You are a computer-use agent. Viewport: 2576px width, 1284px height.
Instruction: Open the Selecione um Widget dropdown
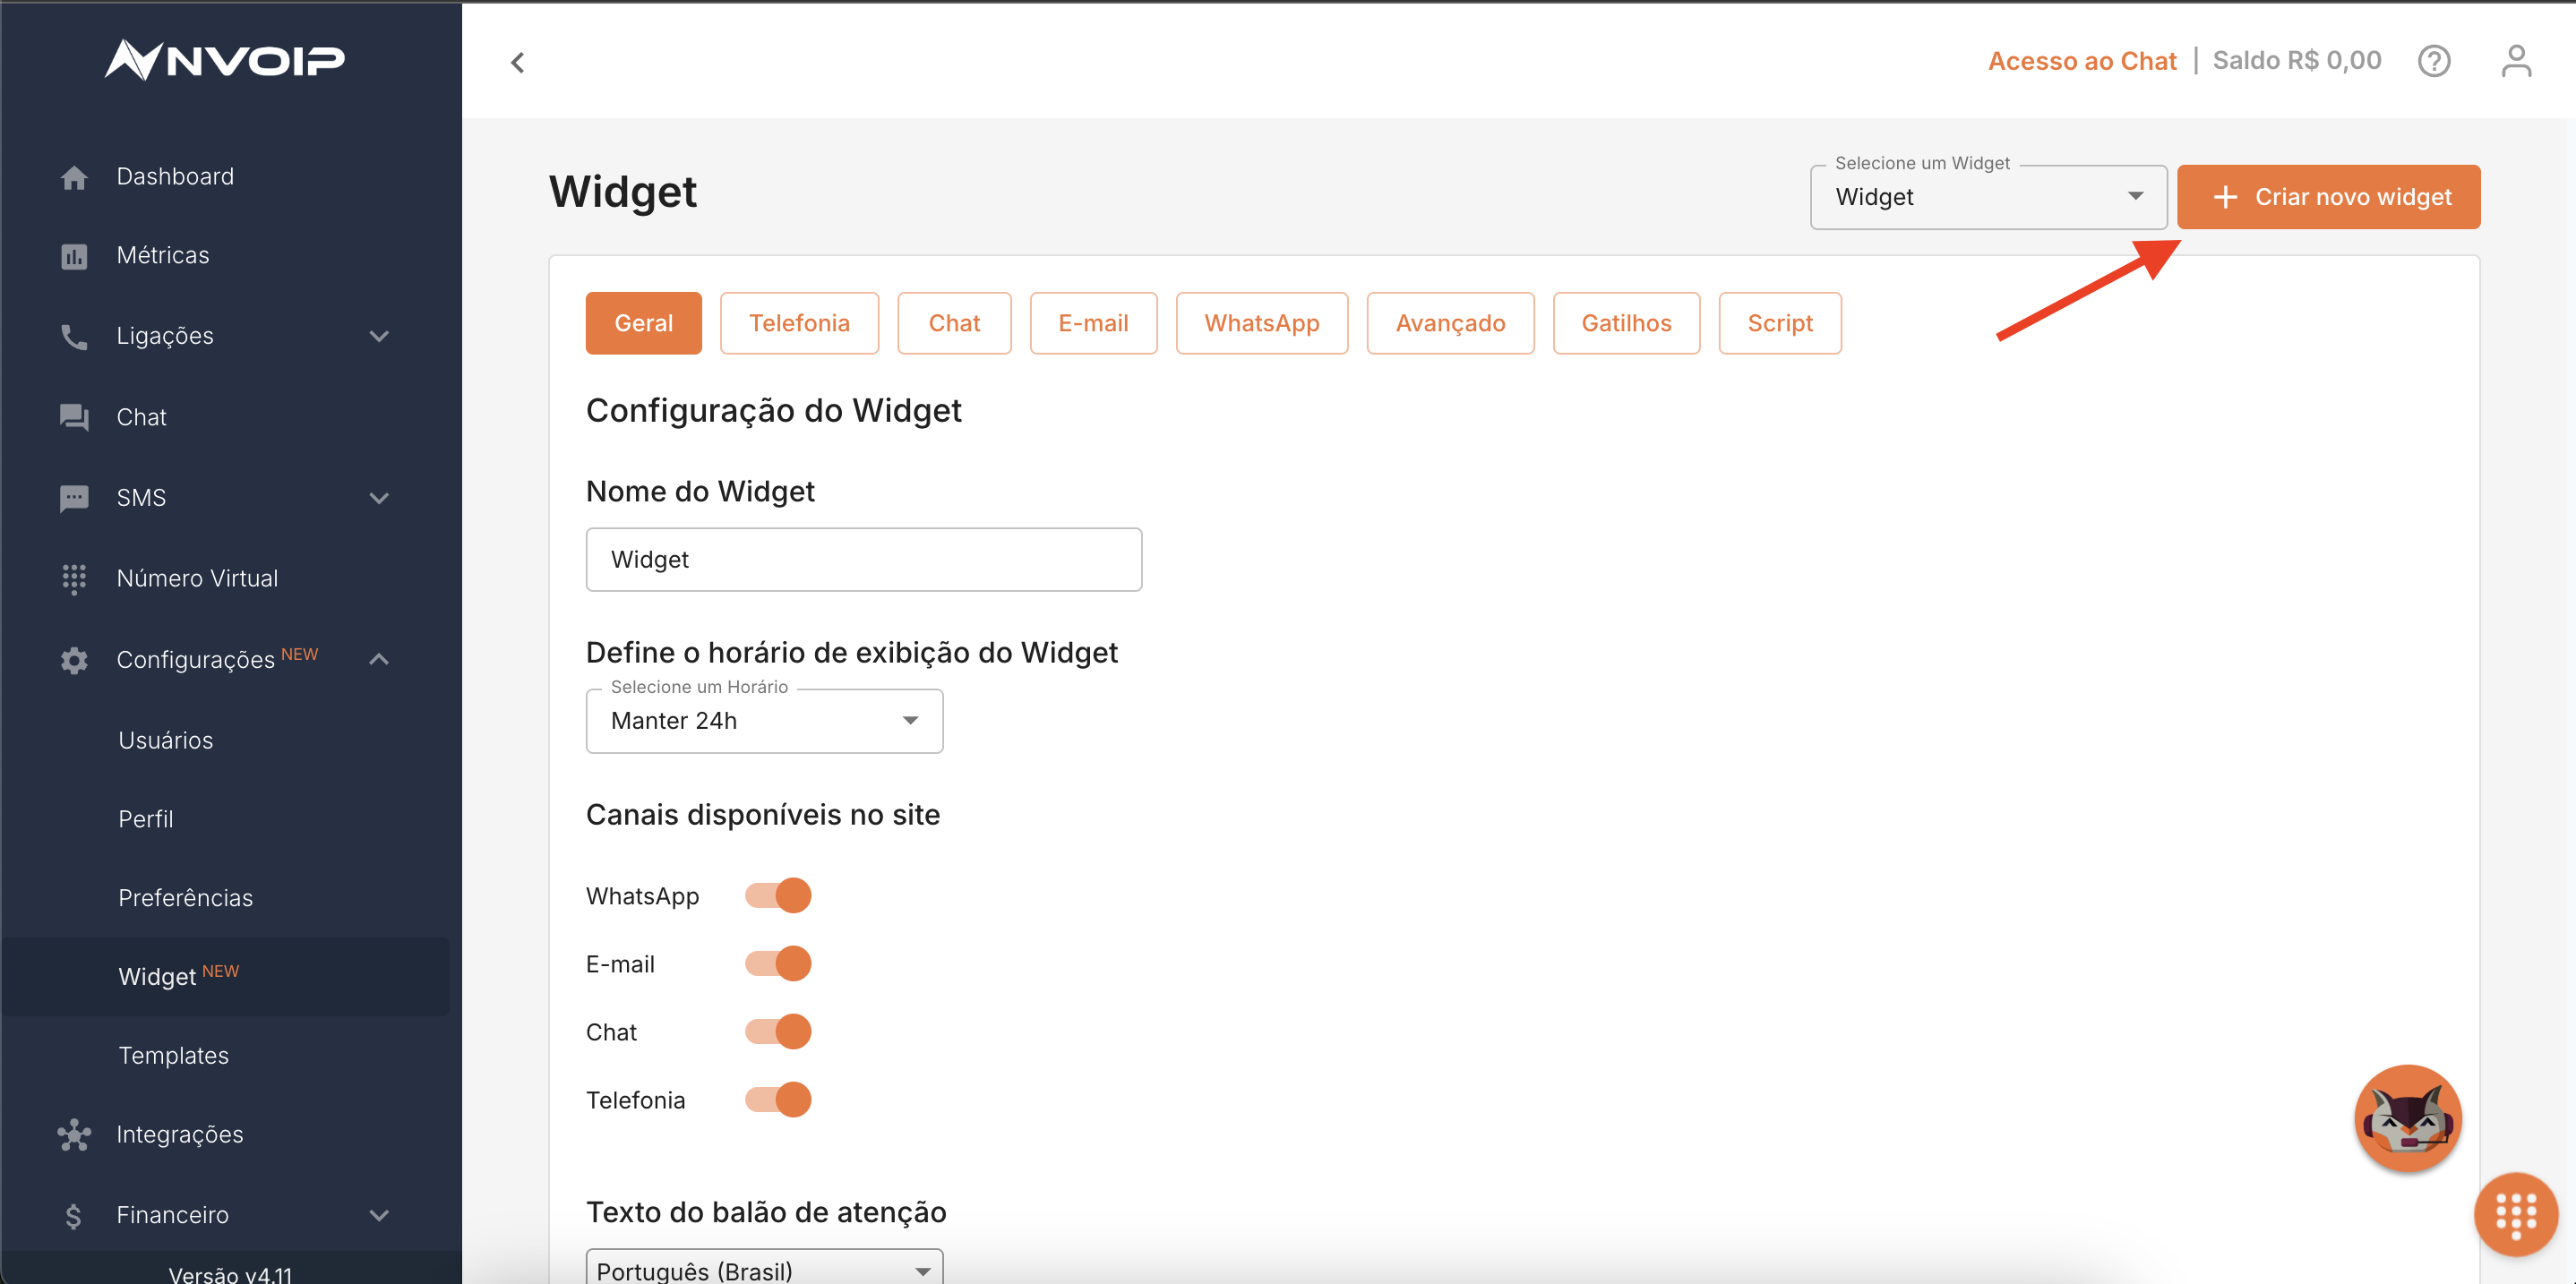[1987, 197]
